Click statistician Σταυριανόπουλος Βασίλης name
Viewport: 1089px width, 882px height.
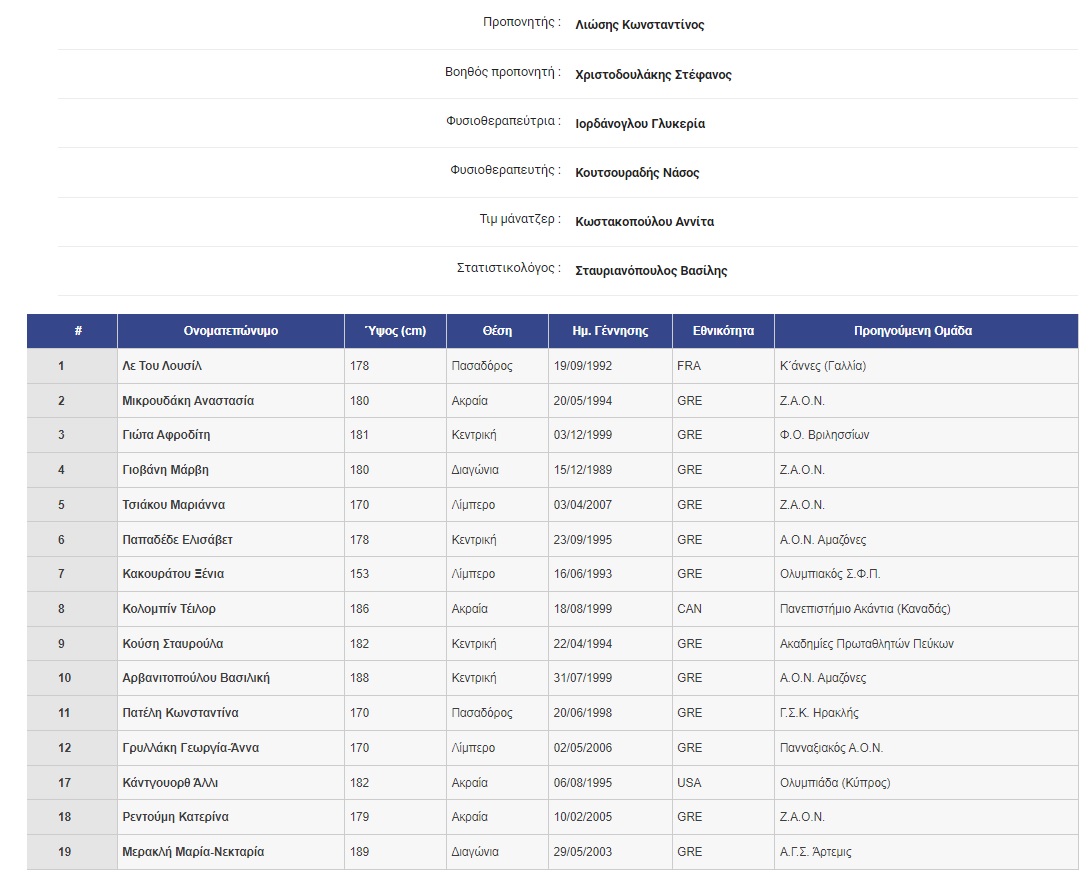point(651,270)
